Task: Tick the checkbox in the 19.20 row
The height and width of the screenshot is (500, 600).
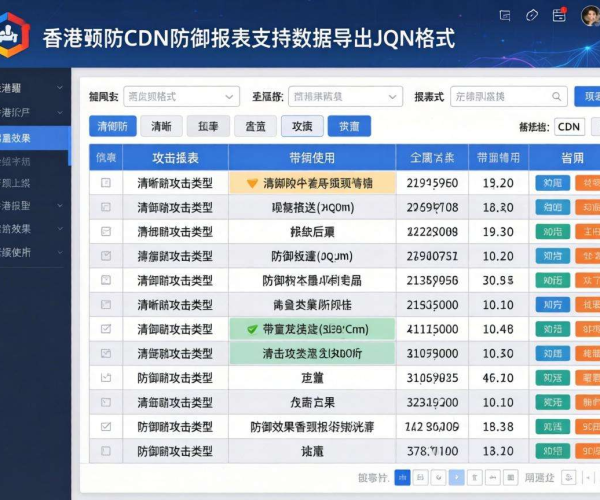Action: pyautogui.click(x=106, y=183)
